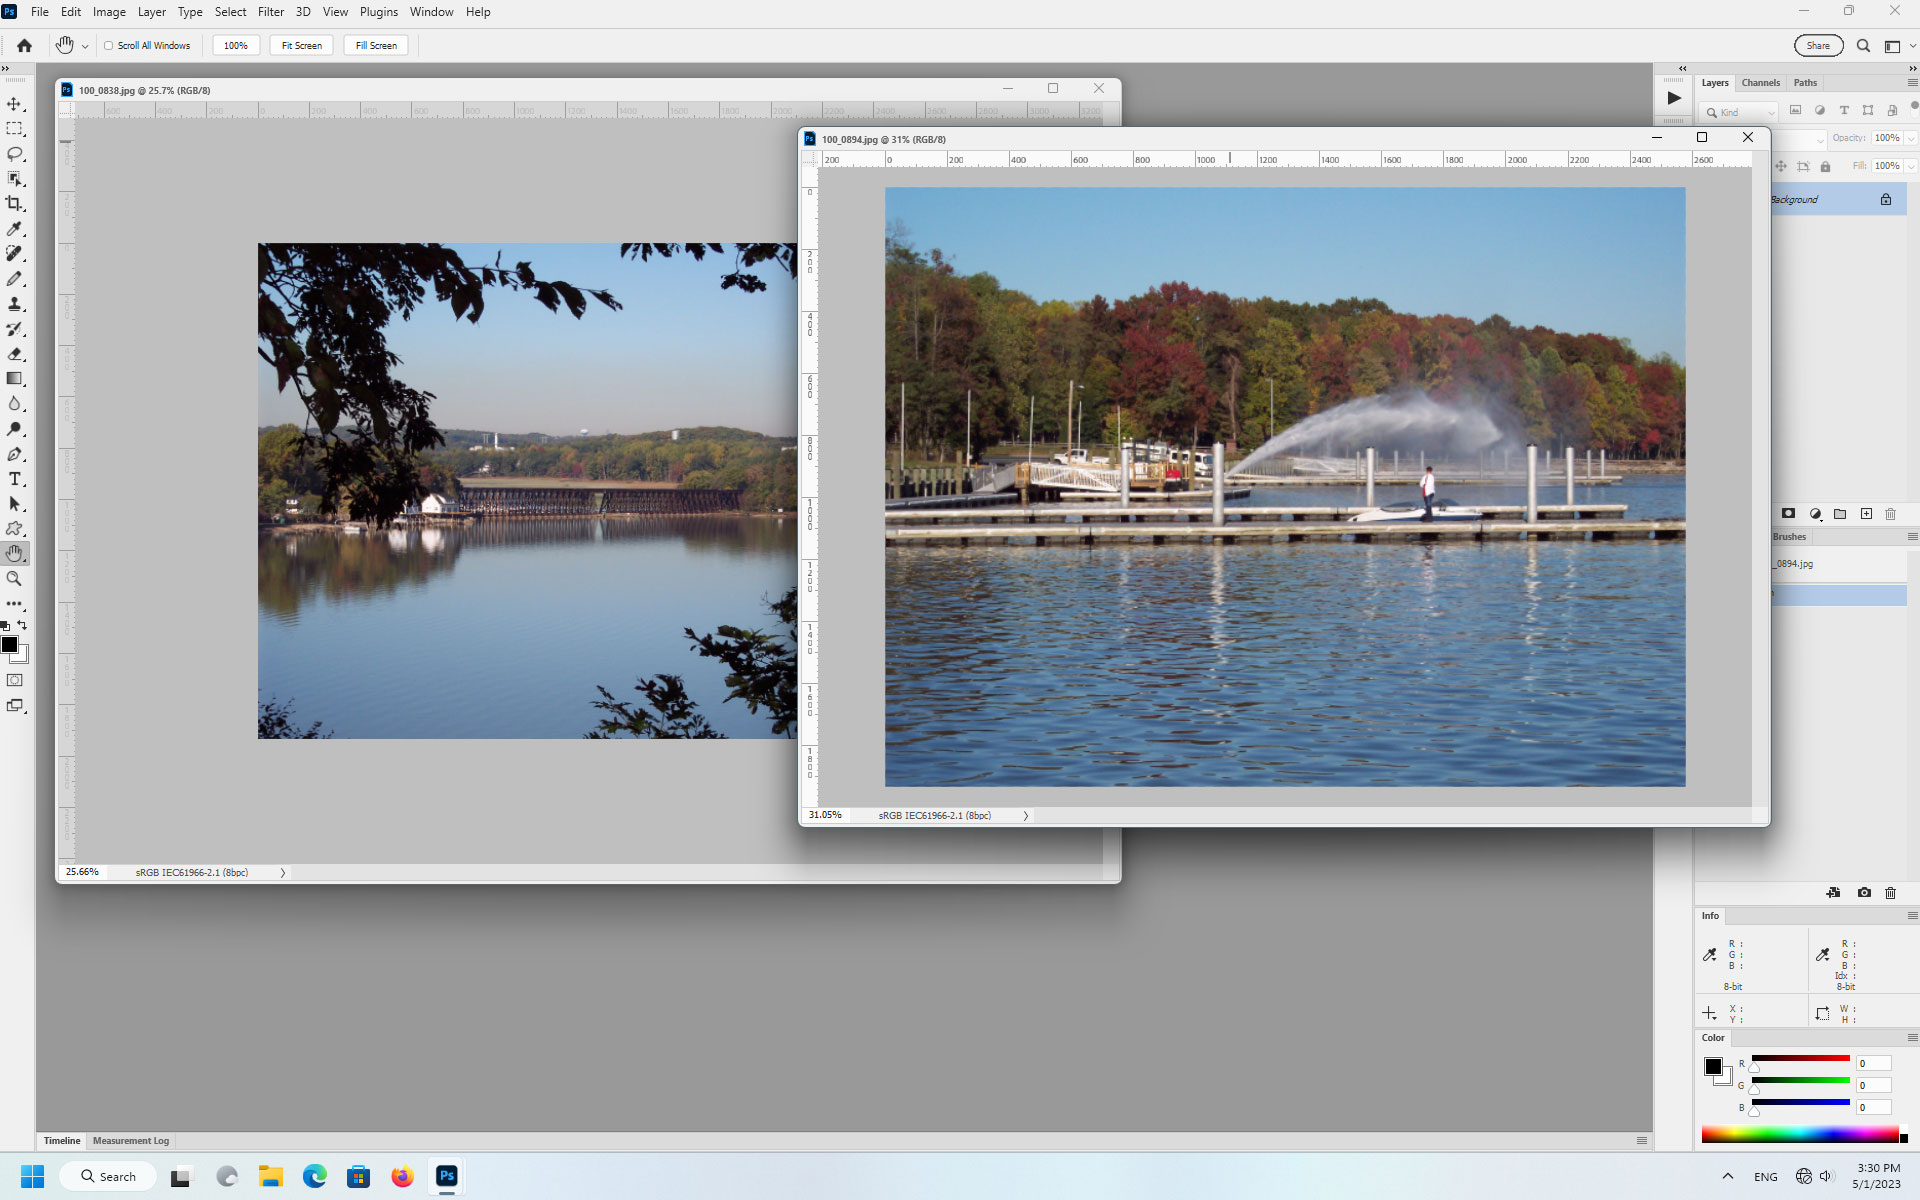
Task: Click the Fit Screen button
Action: [x=301, y=45]
